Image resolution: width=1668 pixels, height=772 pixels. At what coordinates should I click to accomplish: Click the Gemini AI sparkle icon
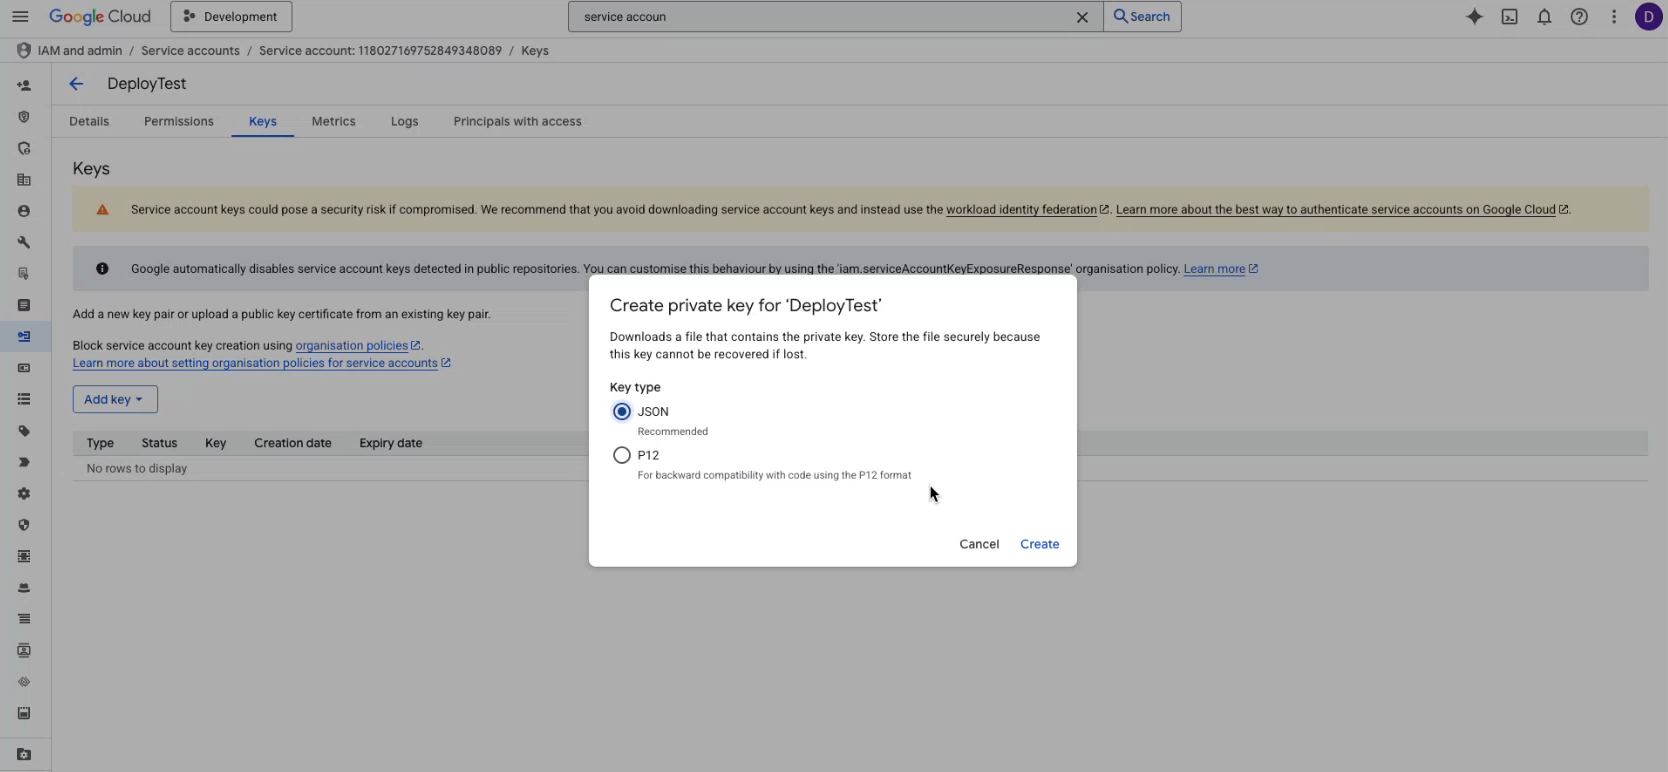click(1474, 17)
